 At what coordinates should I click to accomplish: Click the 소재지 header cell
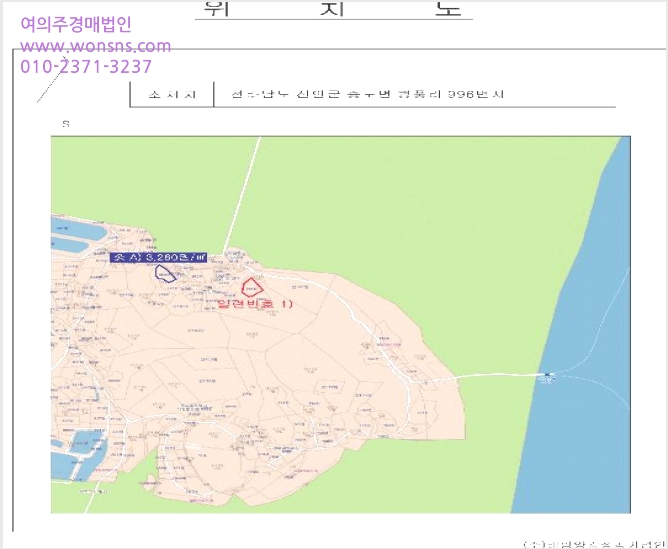172,95
